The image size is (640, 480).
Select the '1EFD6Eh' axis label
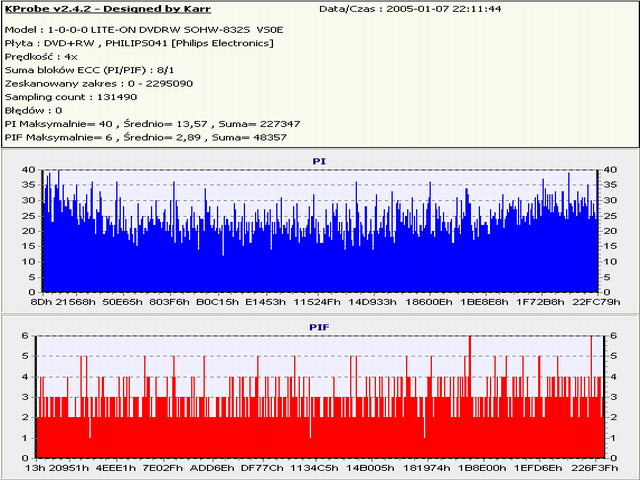(538, 468)
